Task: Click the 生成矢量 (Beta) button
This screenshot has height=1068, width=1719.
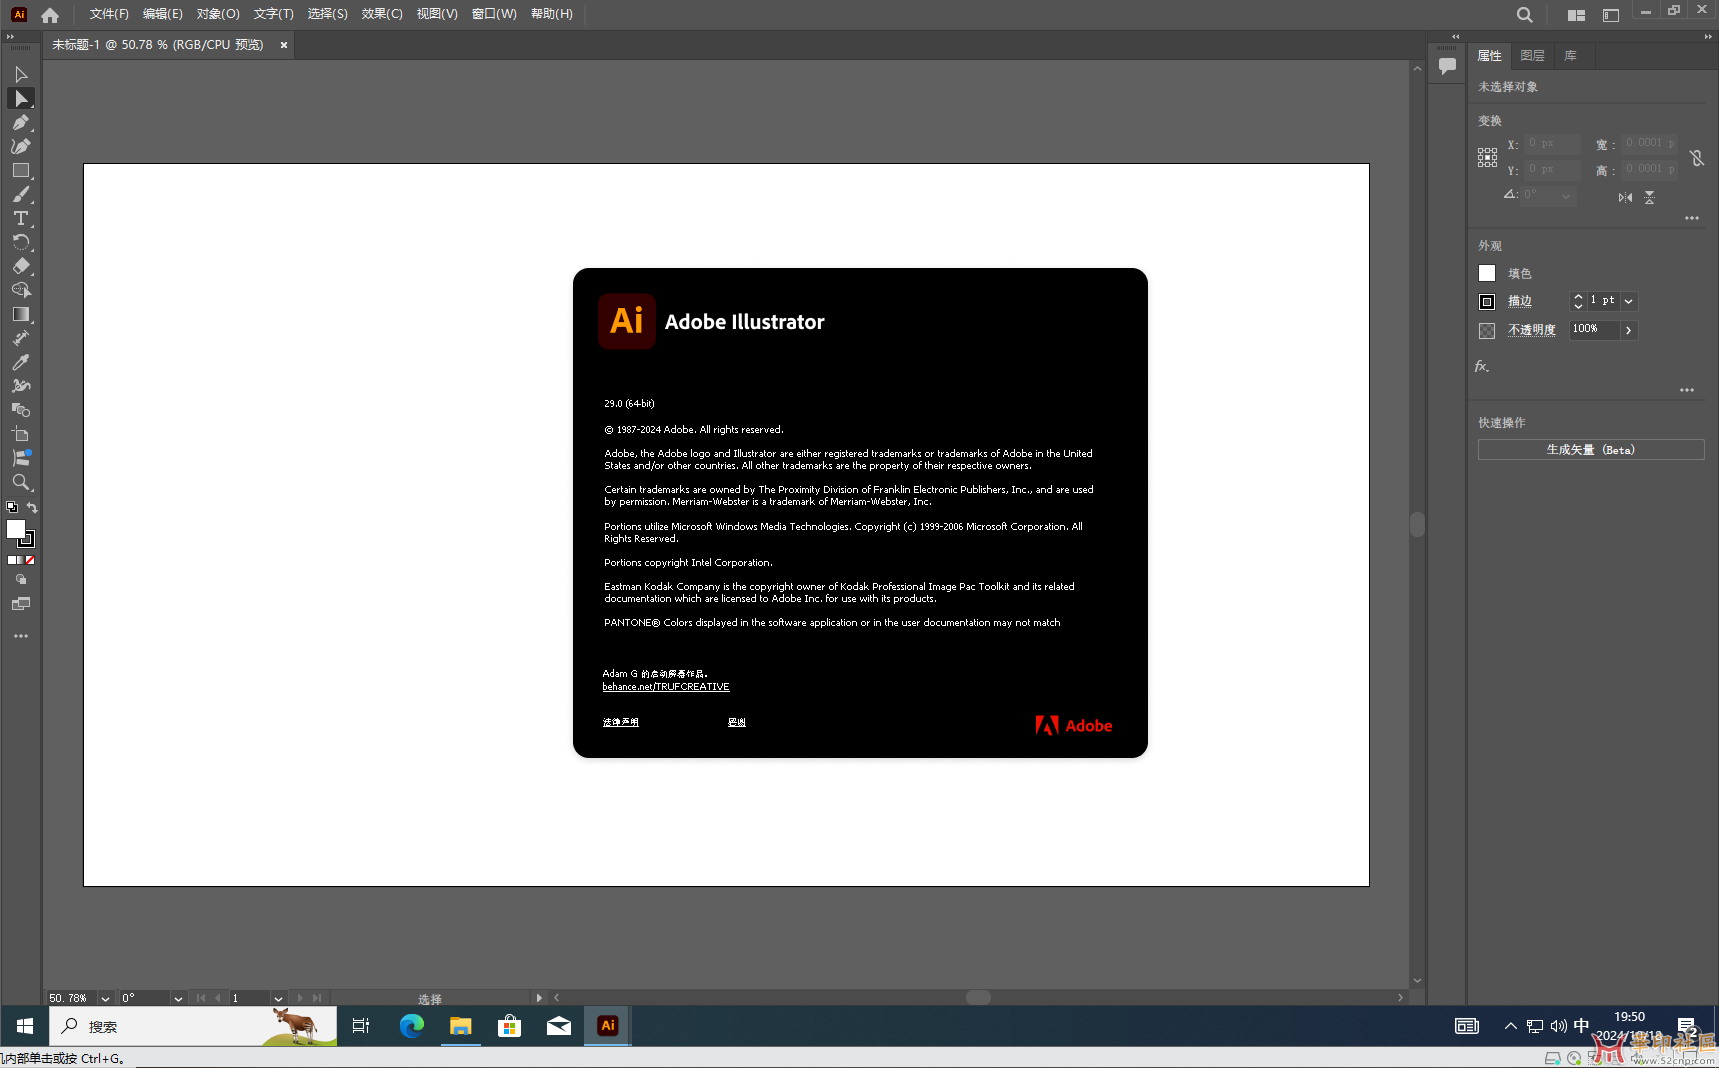Action: tap(1591, 450)
